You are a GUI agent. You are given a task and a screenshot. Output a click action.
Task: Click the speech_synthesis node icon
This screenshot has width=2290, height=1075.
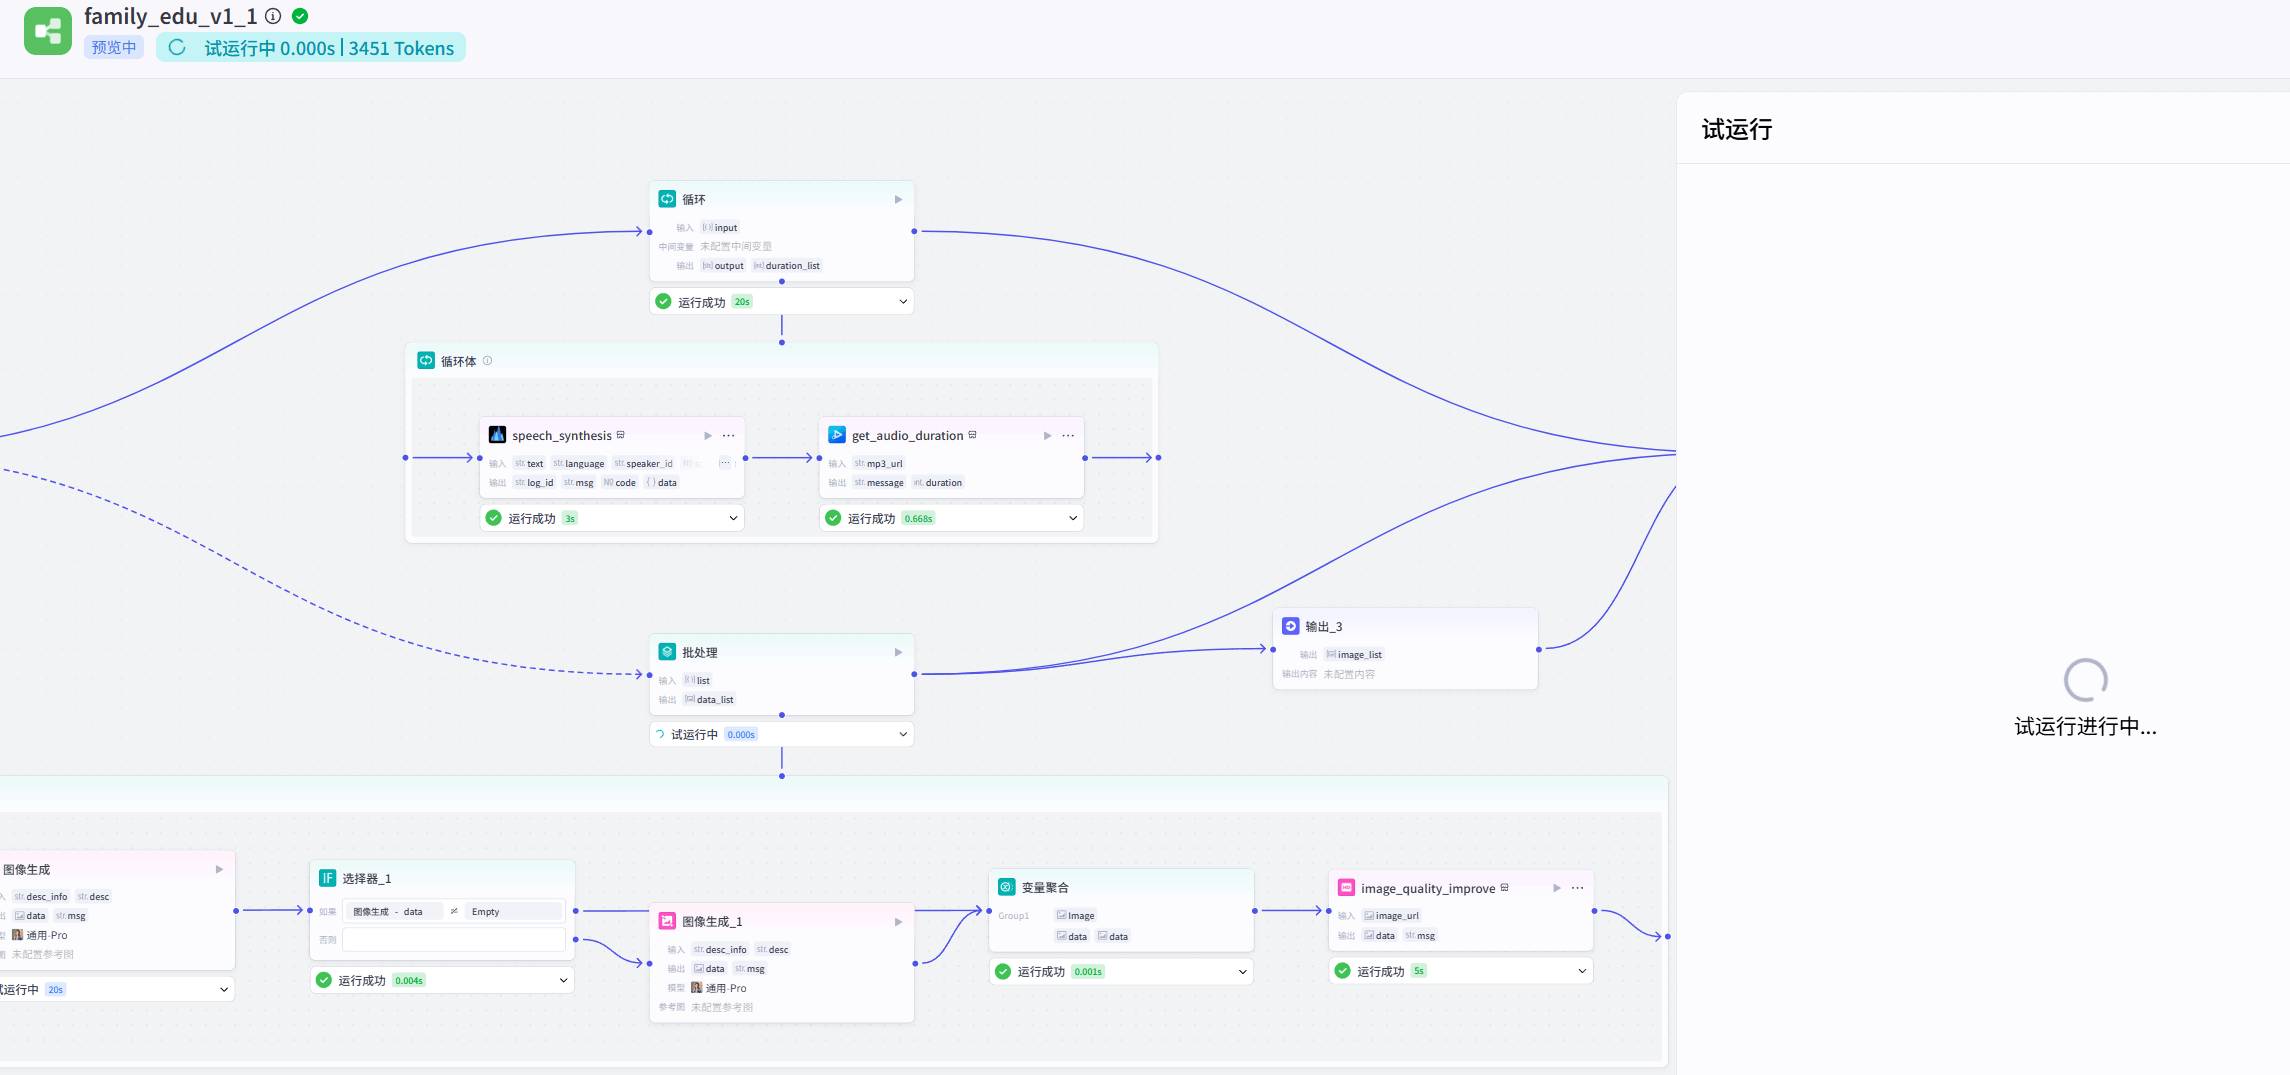pyautogui.click(x=497, y=435)
